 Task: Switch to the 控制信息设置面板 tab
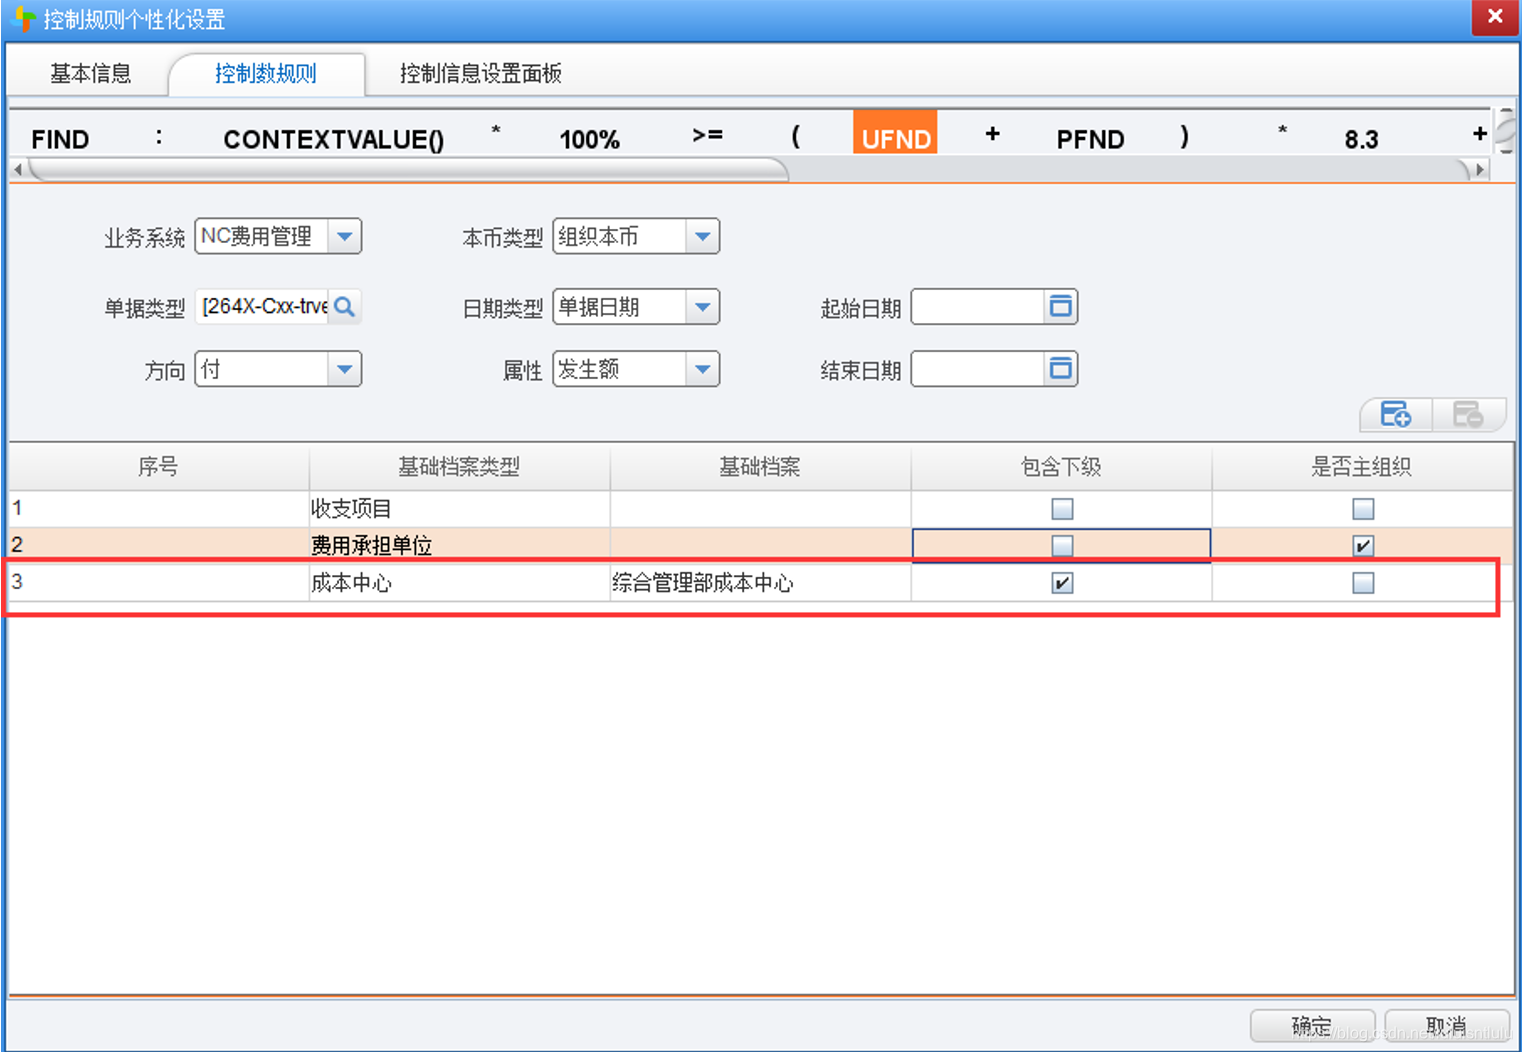pyautogui.click(x=480, y=73)
